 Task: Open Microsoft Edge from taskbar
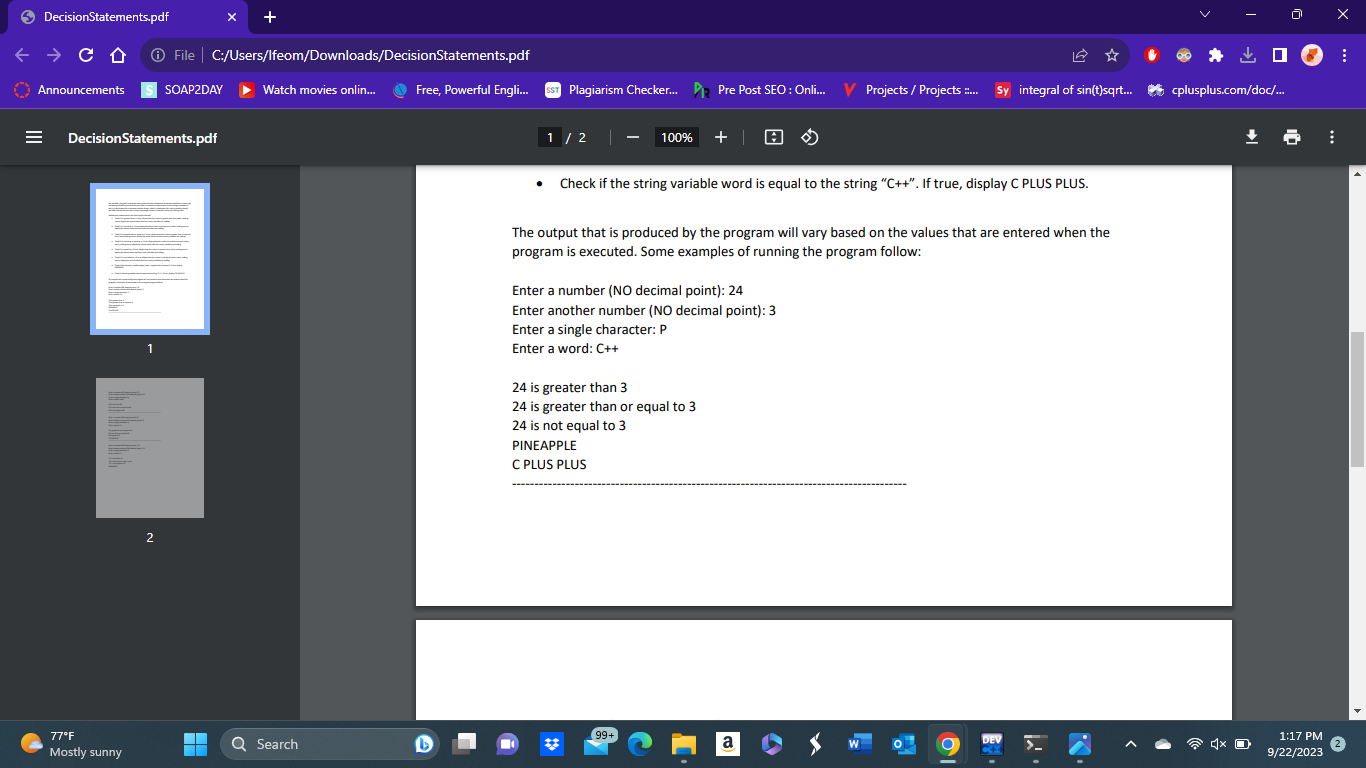click(x=639, y=744)
